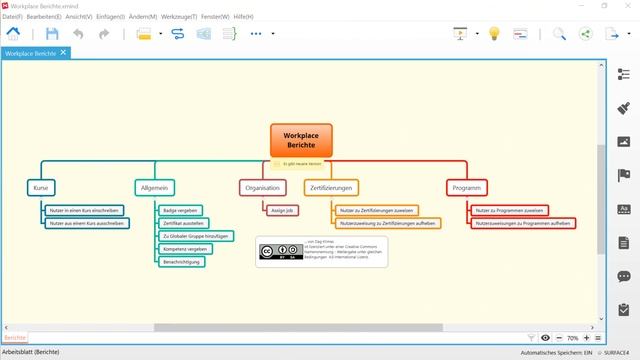Export the map with the export icon
The image size is (640, 360).
click(x=612, y=34)
